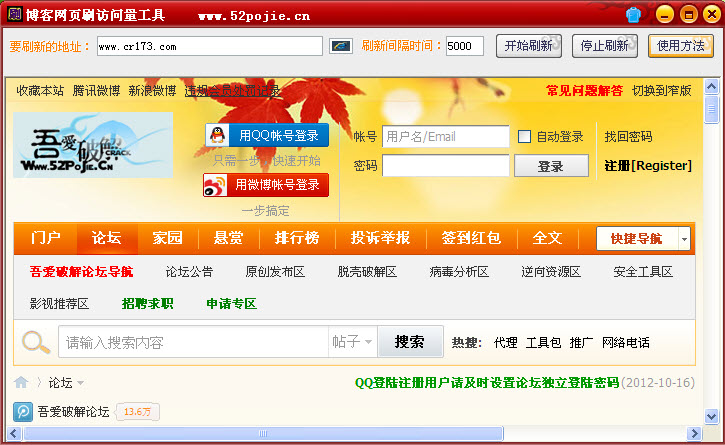Click the hot search term 网络电话
This screenshot has height=445, width=725.
[626, 342]
